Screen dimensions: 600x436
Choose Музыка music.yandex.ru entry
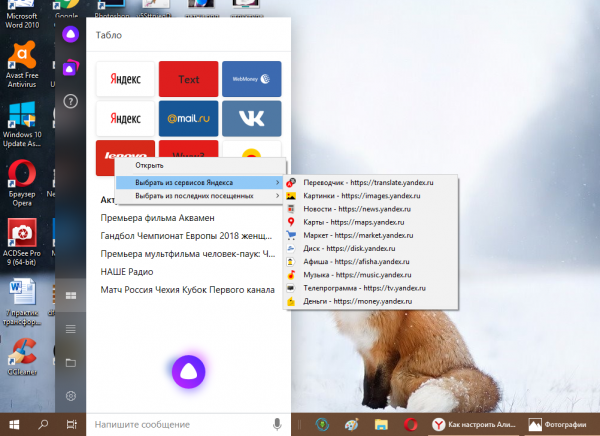tap(370, 275)
